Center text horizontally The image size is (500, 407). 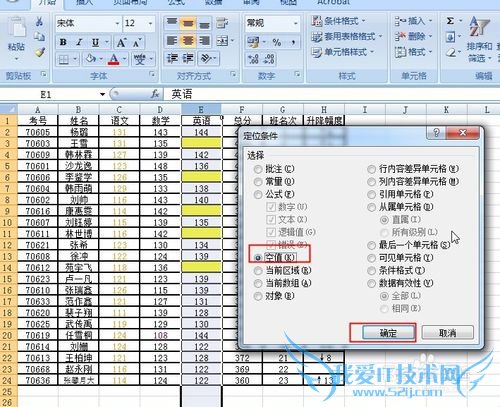point(188,41)
